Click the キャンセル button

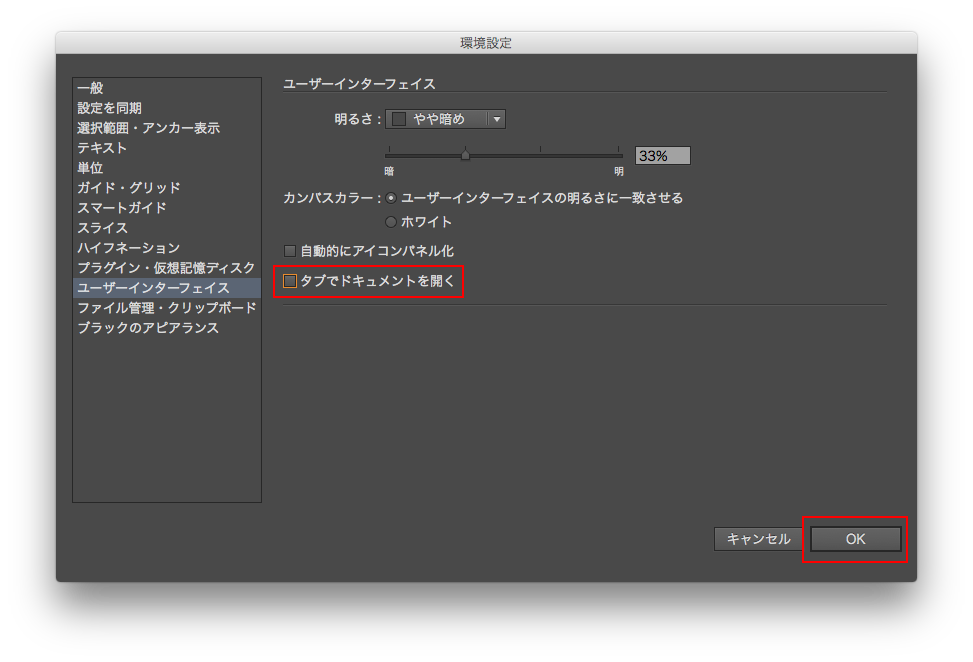point(758,539)
